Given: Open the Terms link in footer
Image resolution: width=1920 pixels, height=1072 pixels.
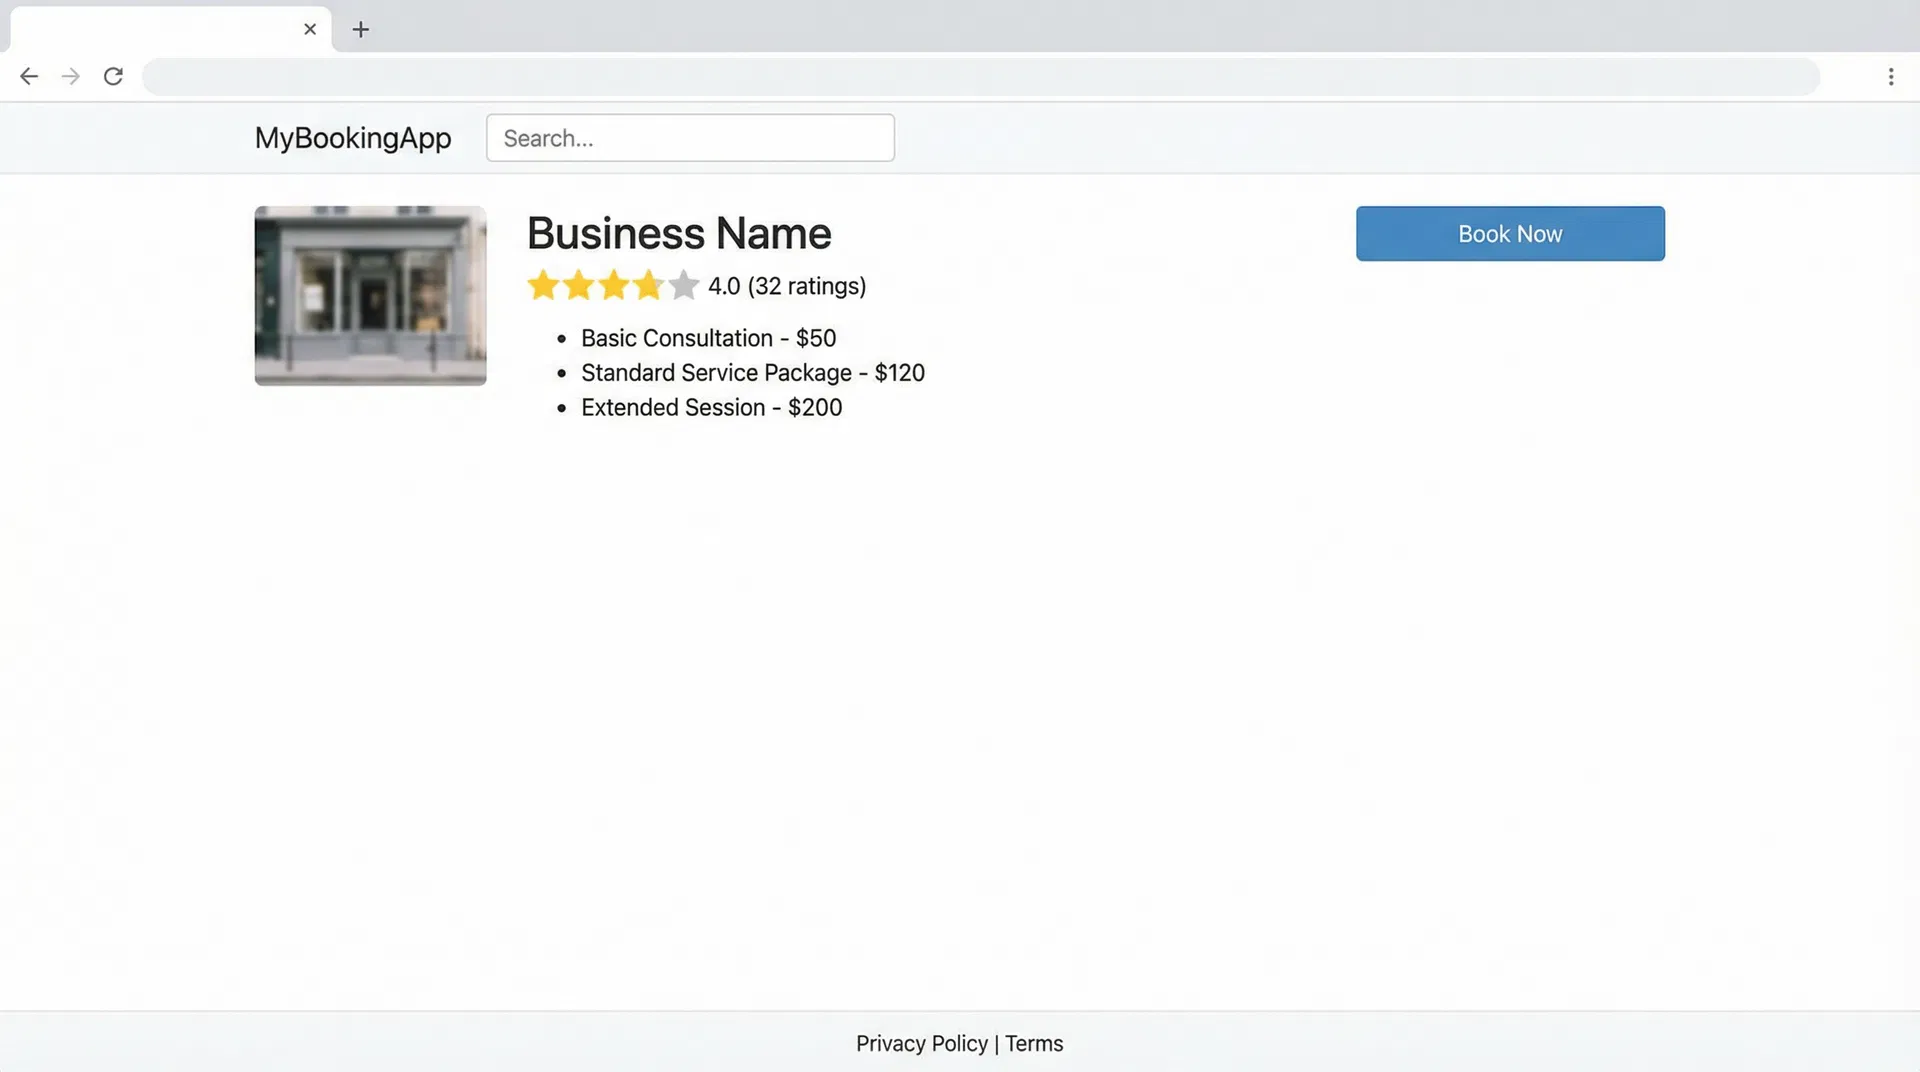Looking at the screenshot, I should click(x=1034, y=1043).
